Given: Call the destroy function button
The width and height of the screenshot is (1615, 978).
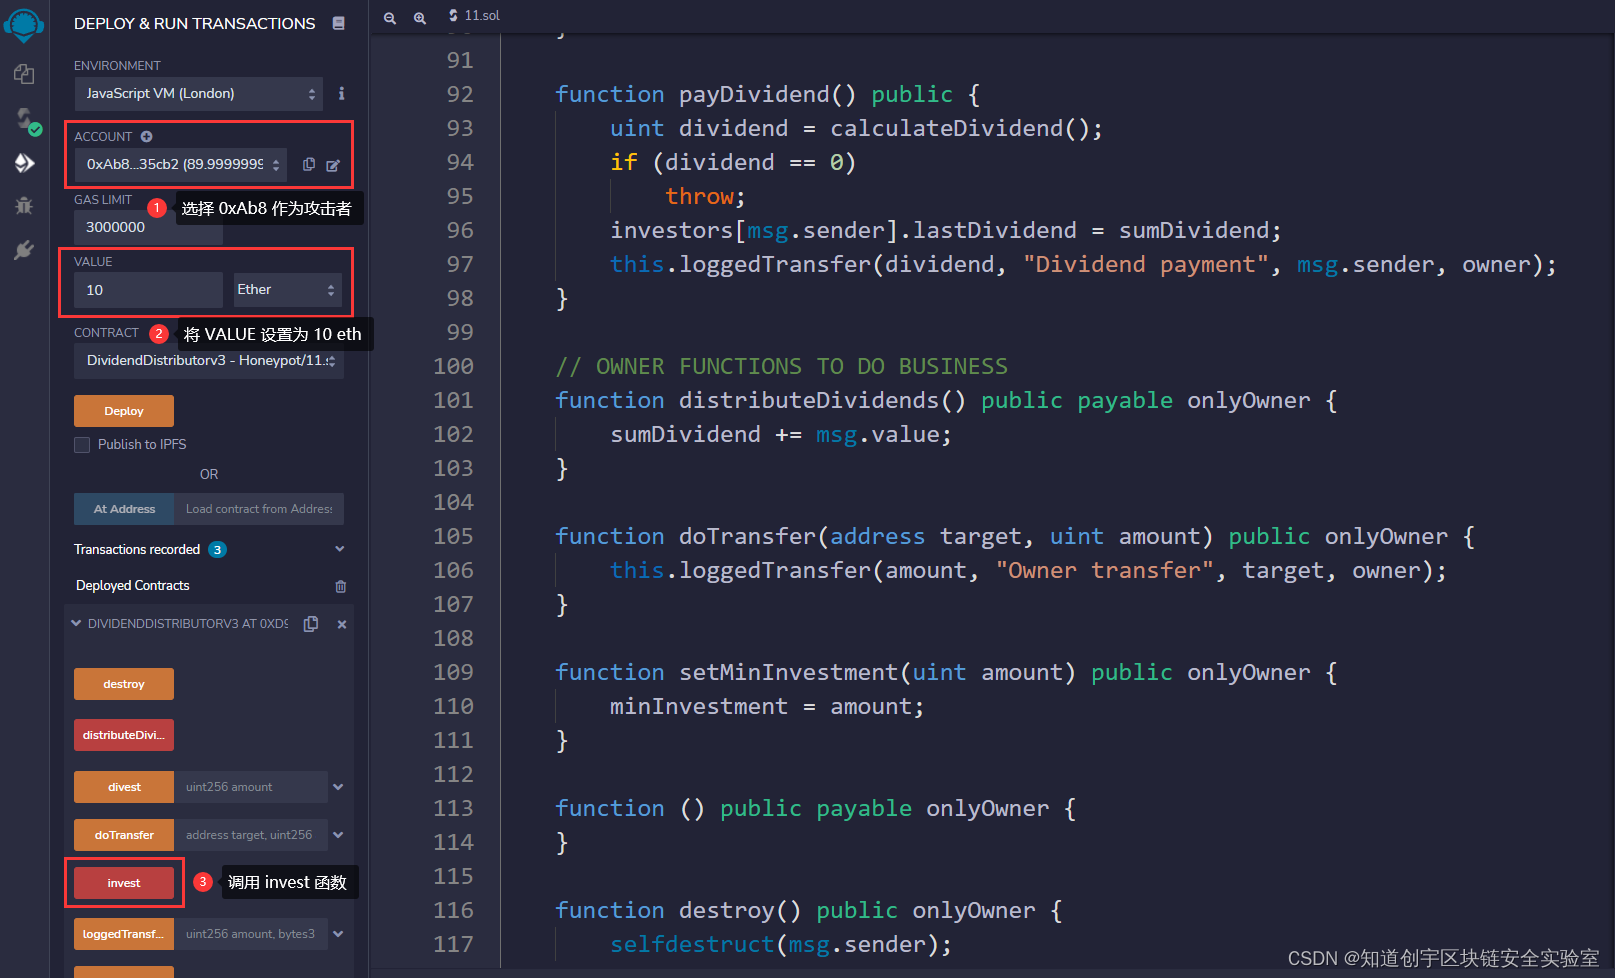Looking at the screenshot, I should (124, 684).
